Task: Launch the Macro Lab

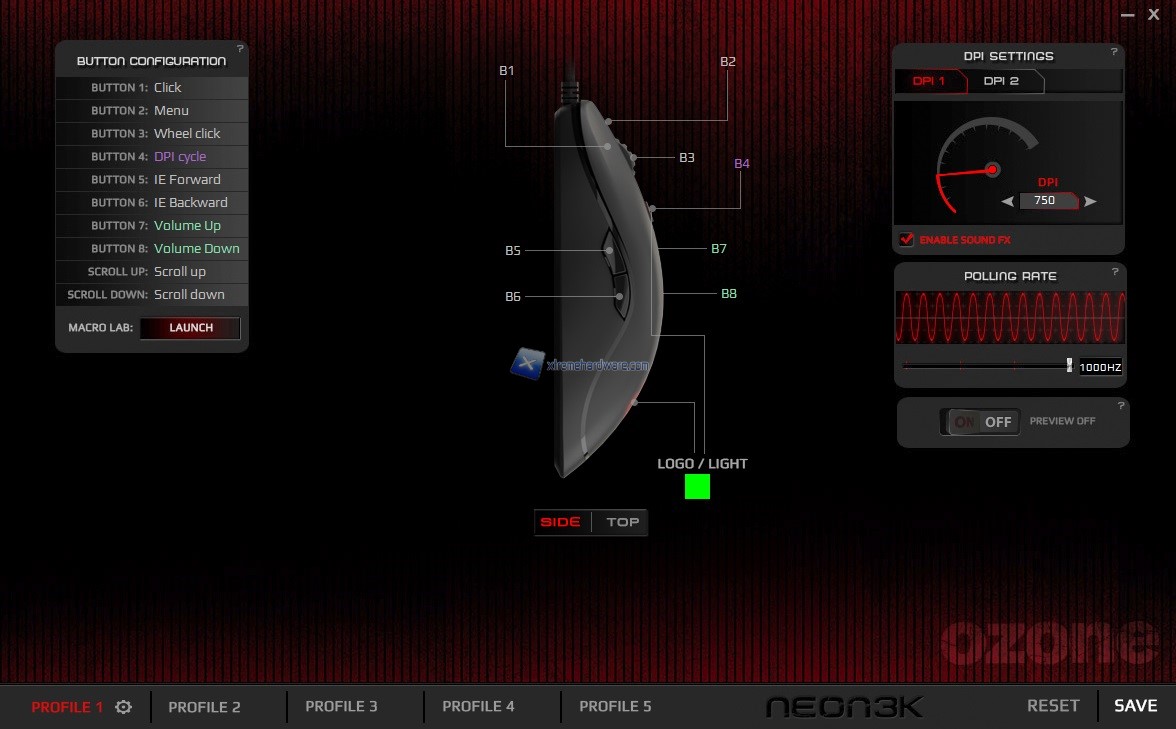Action: click(190, 328)
